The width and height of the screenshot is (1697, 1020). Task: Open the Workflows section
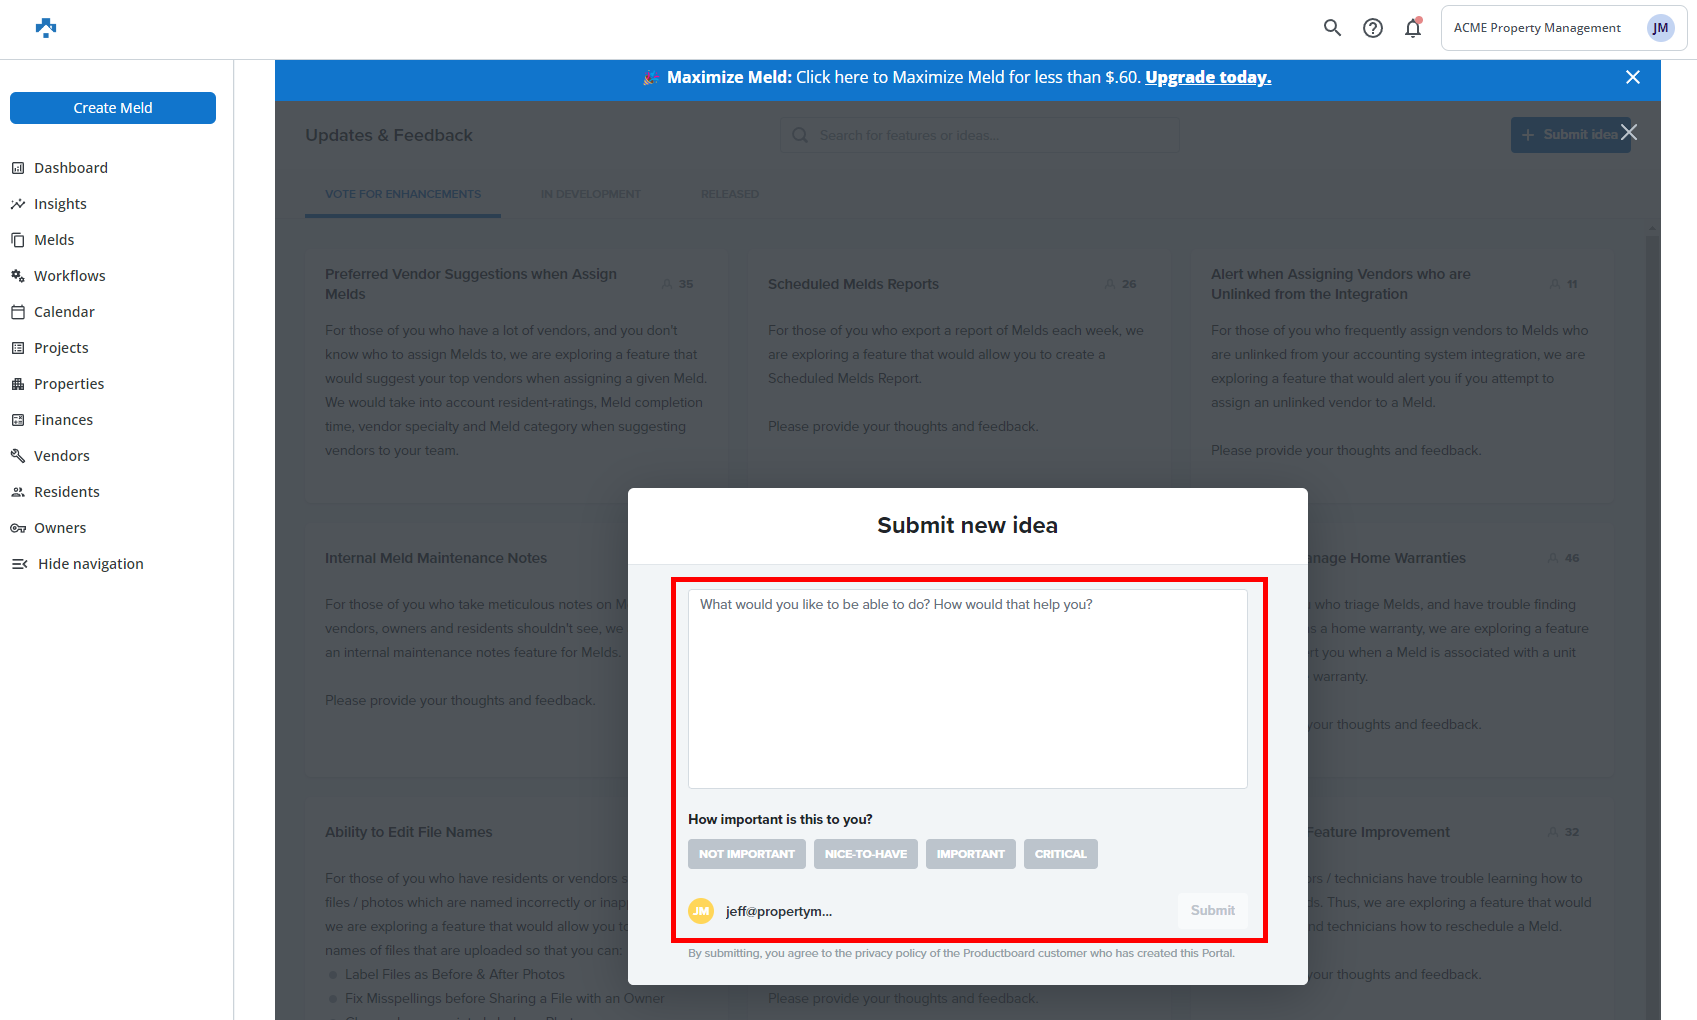point(69,275)
